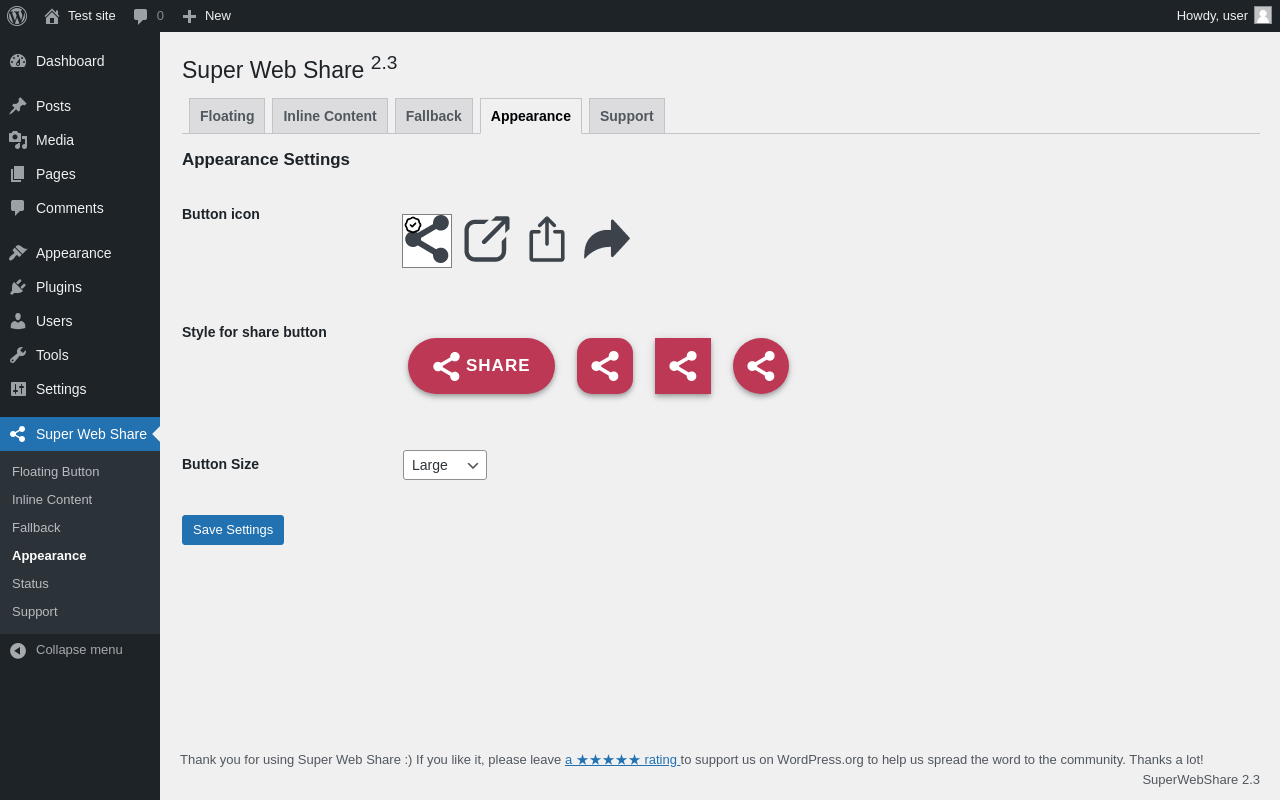
Task: Click the Posts pushpin icon
Action: (x=18, y=106)
